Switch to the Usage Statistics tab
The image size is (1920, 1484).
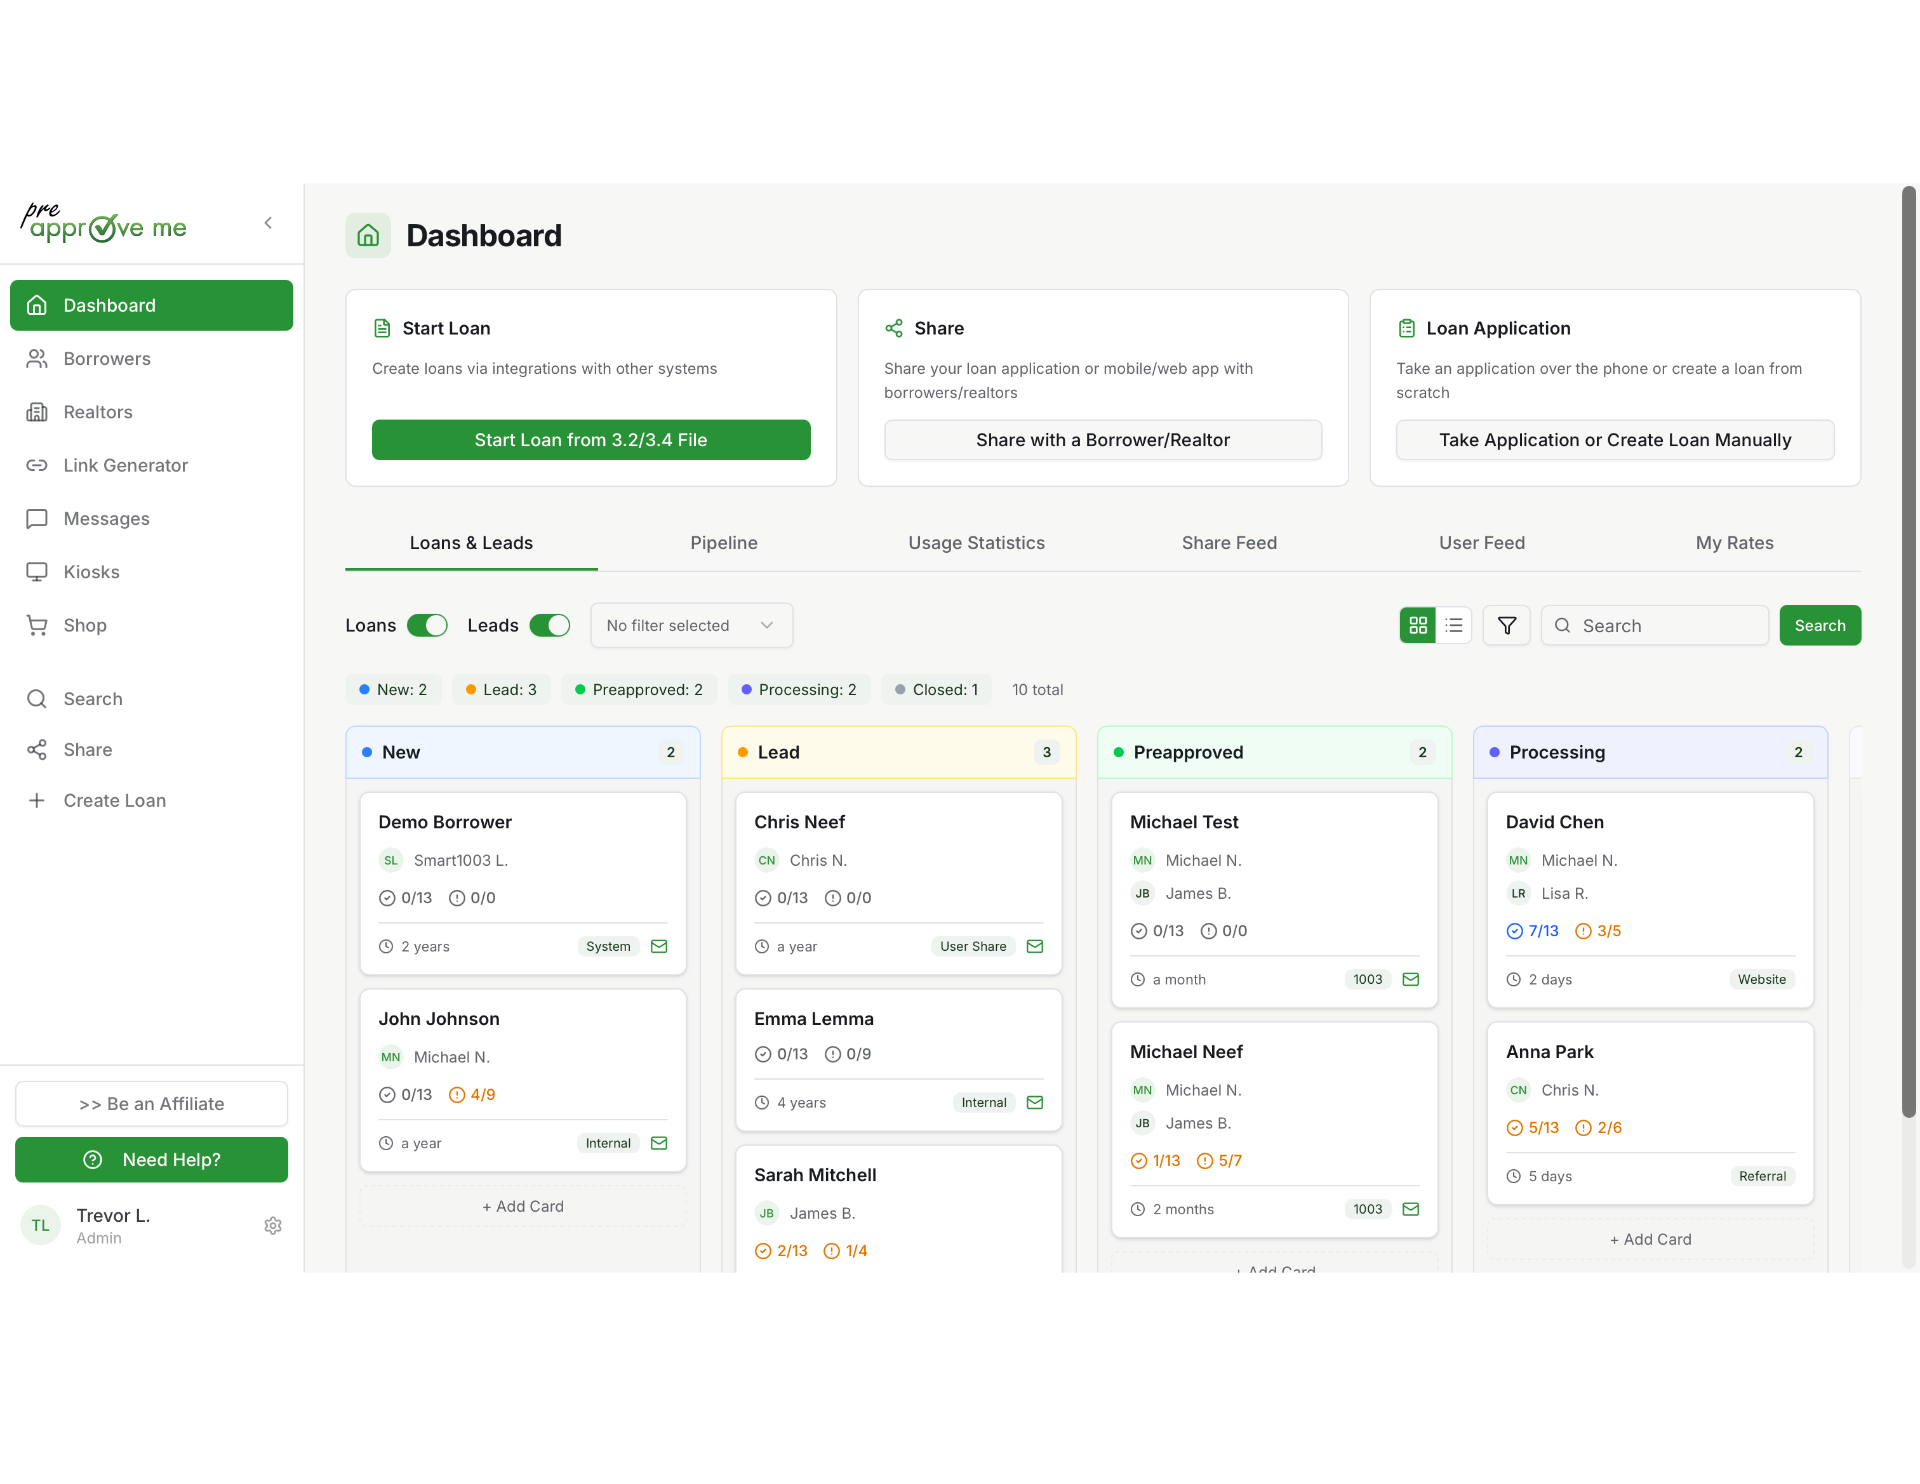(977, 543)
